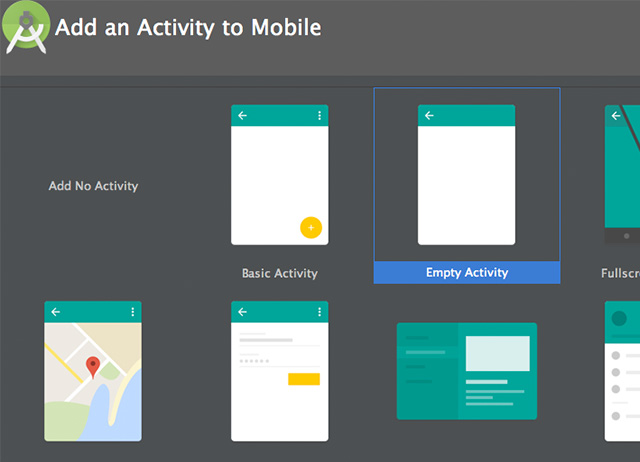
Task: Click the Android Studio logo icon
Action: 26,31
